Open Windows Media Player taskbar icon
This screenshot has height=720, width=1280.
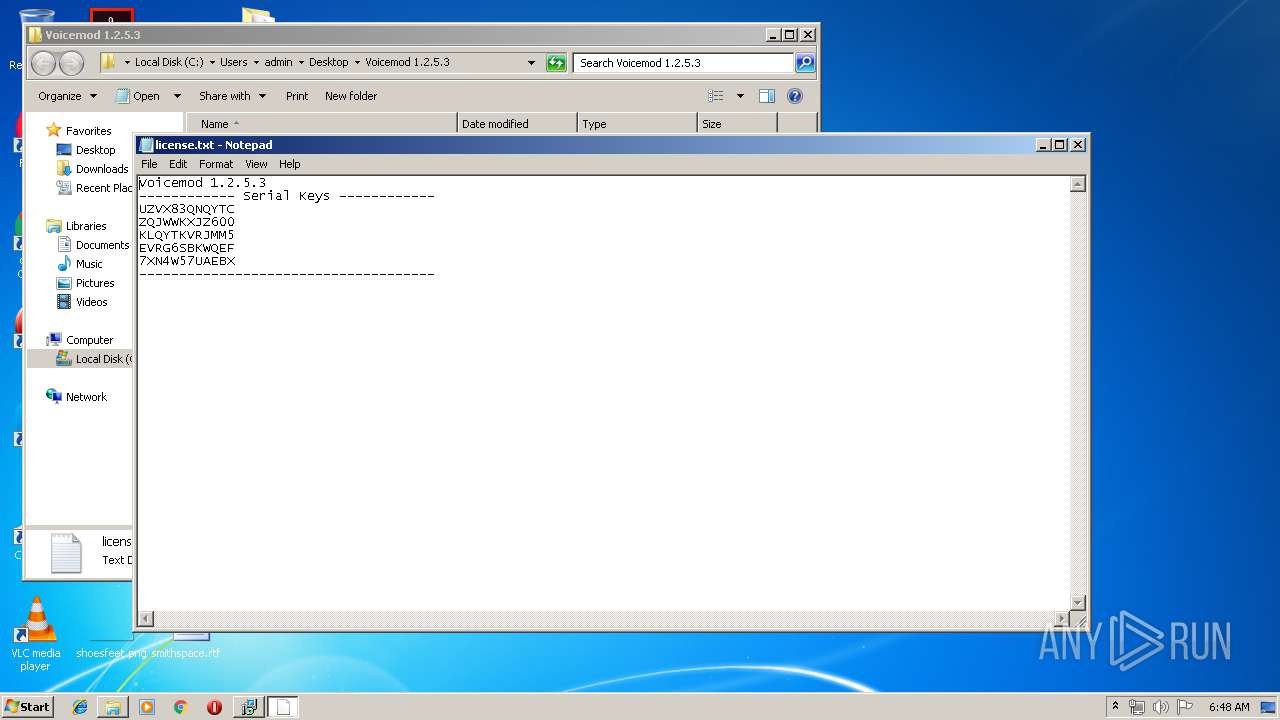point(147,707)
